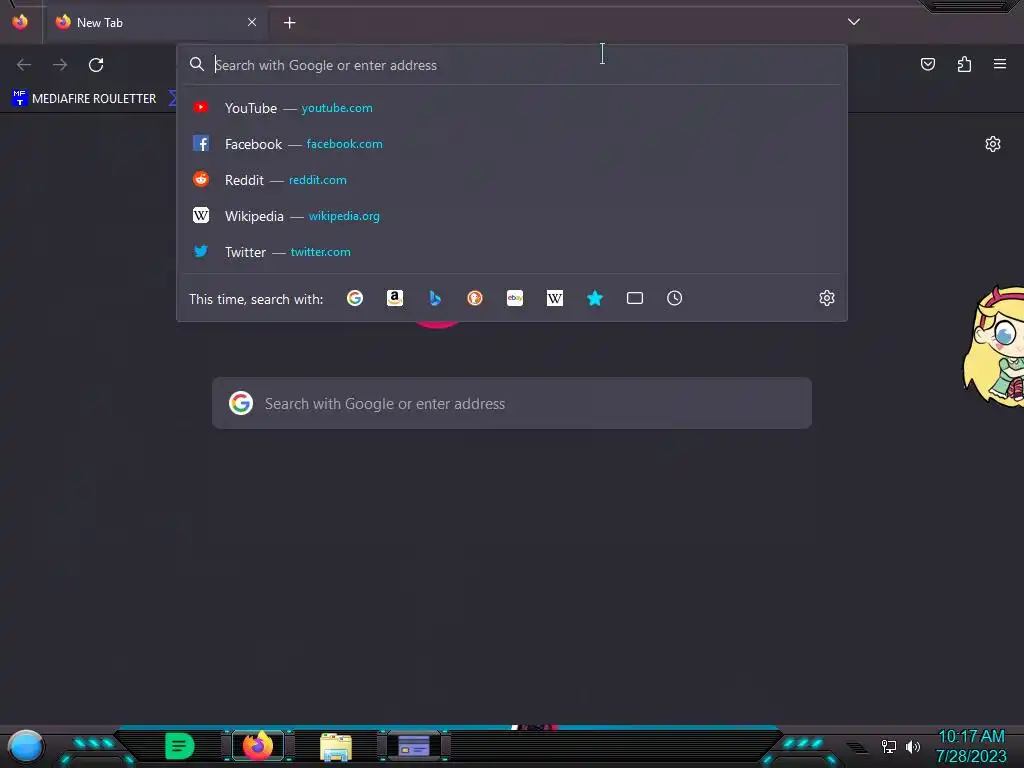
Task: Open the Extensions puzzle icon
Action: point(964,64)
